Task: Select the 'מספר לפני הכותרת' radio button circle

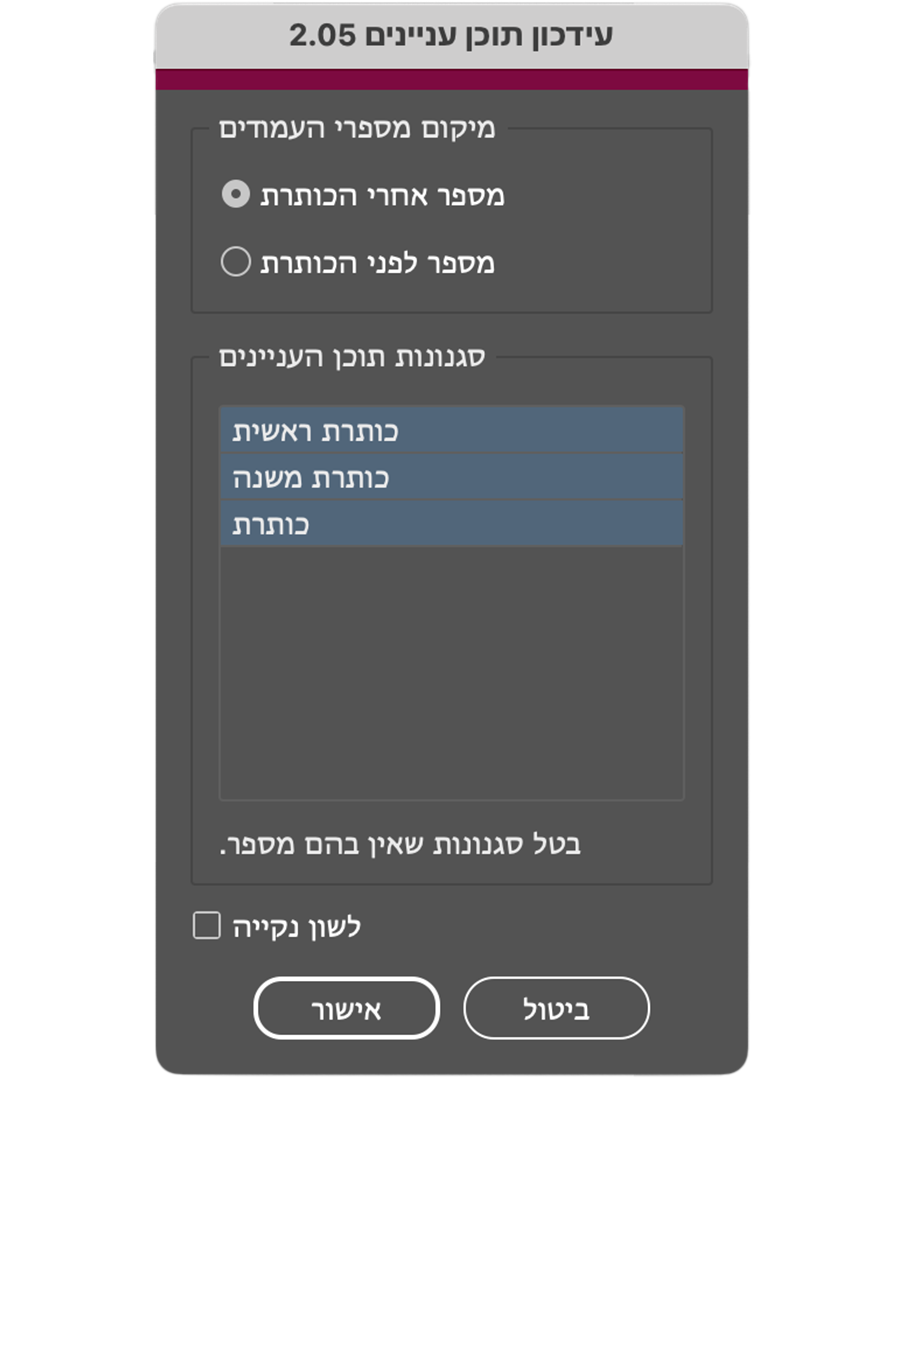Action: pyautogui.click(x=236, y=262)
